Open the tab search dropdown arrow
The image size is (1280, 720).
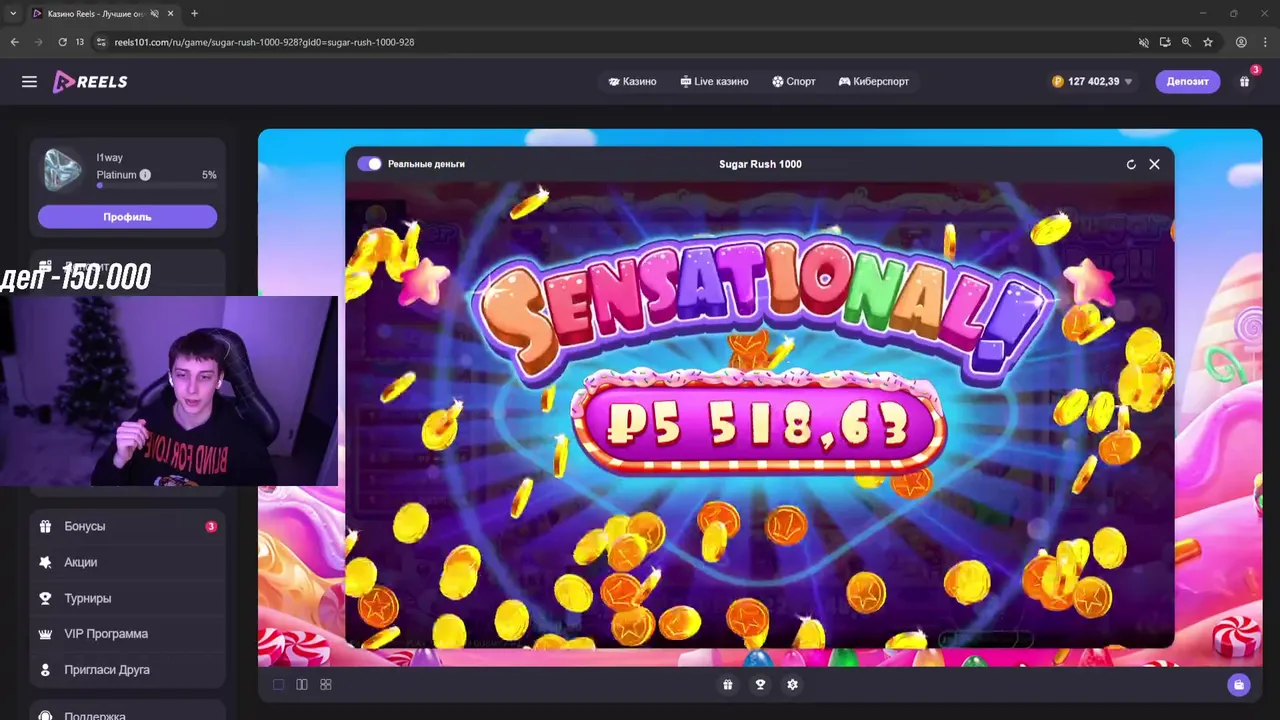coord(12,13)
